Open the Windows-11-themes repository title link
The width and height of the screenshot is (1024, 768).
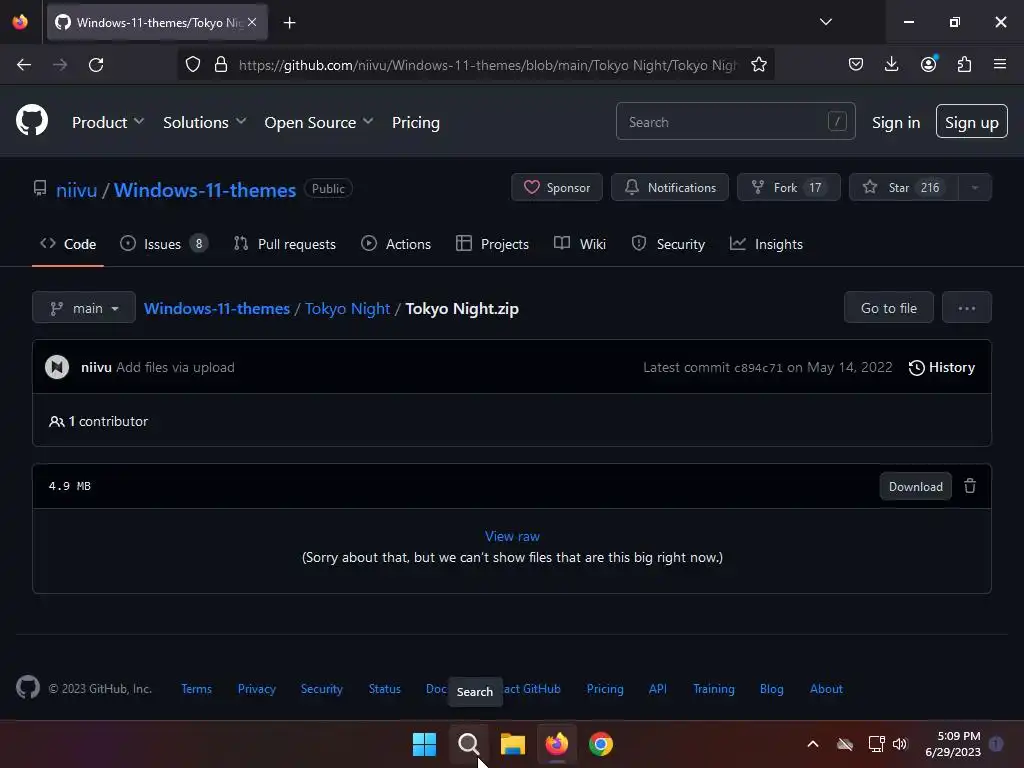pyautogui.click(x=205, y=190)
